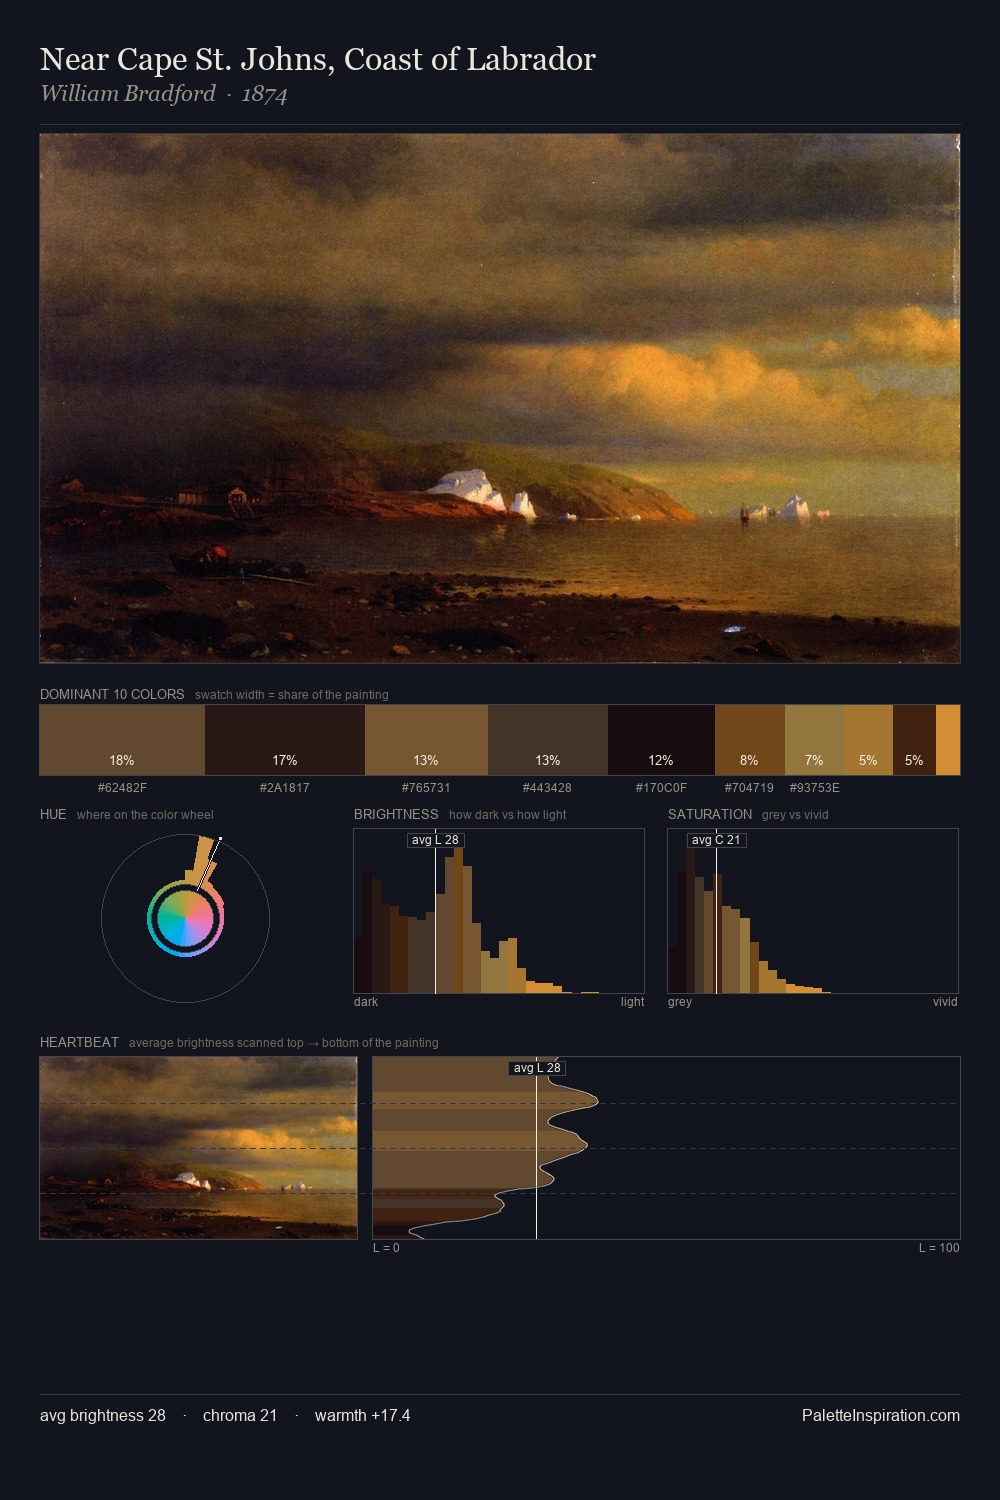The height and width of the screenshot is (1500, 1000).
Task: Select the 13% swatch labeled #443428
Action: 548,740
